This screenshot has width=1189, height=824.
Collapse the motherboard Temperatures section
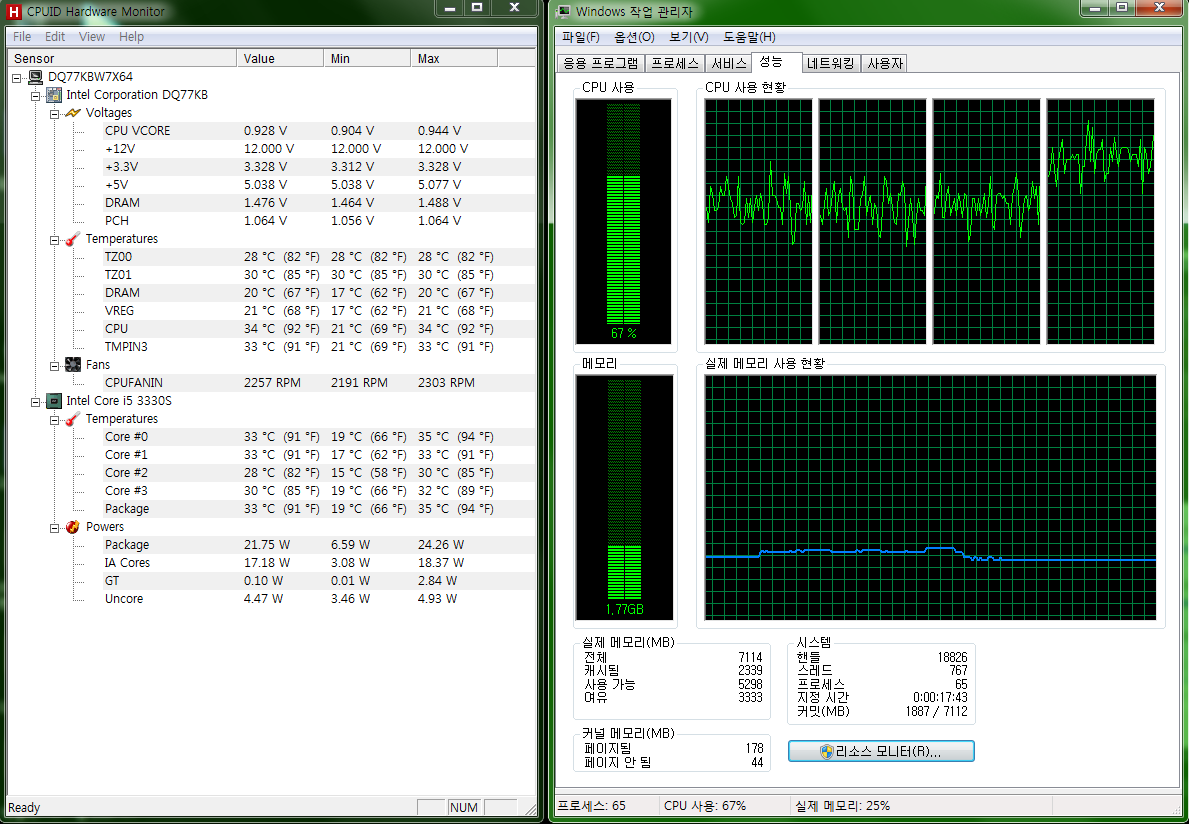pyautogui.click(x=55, y=240)
